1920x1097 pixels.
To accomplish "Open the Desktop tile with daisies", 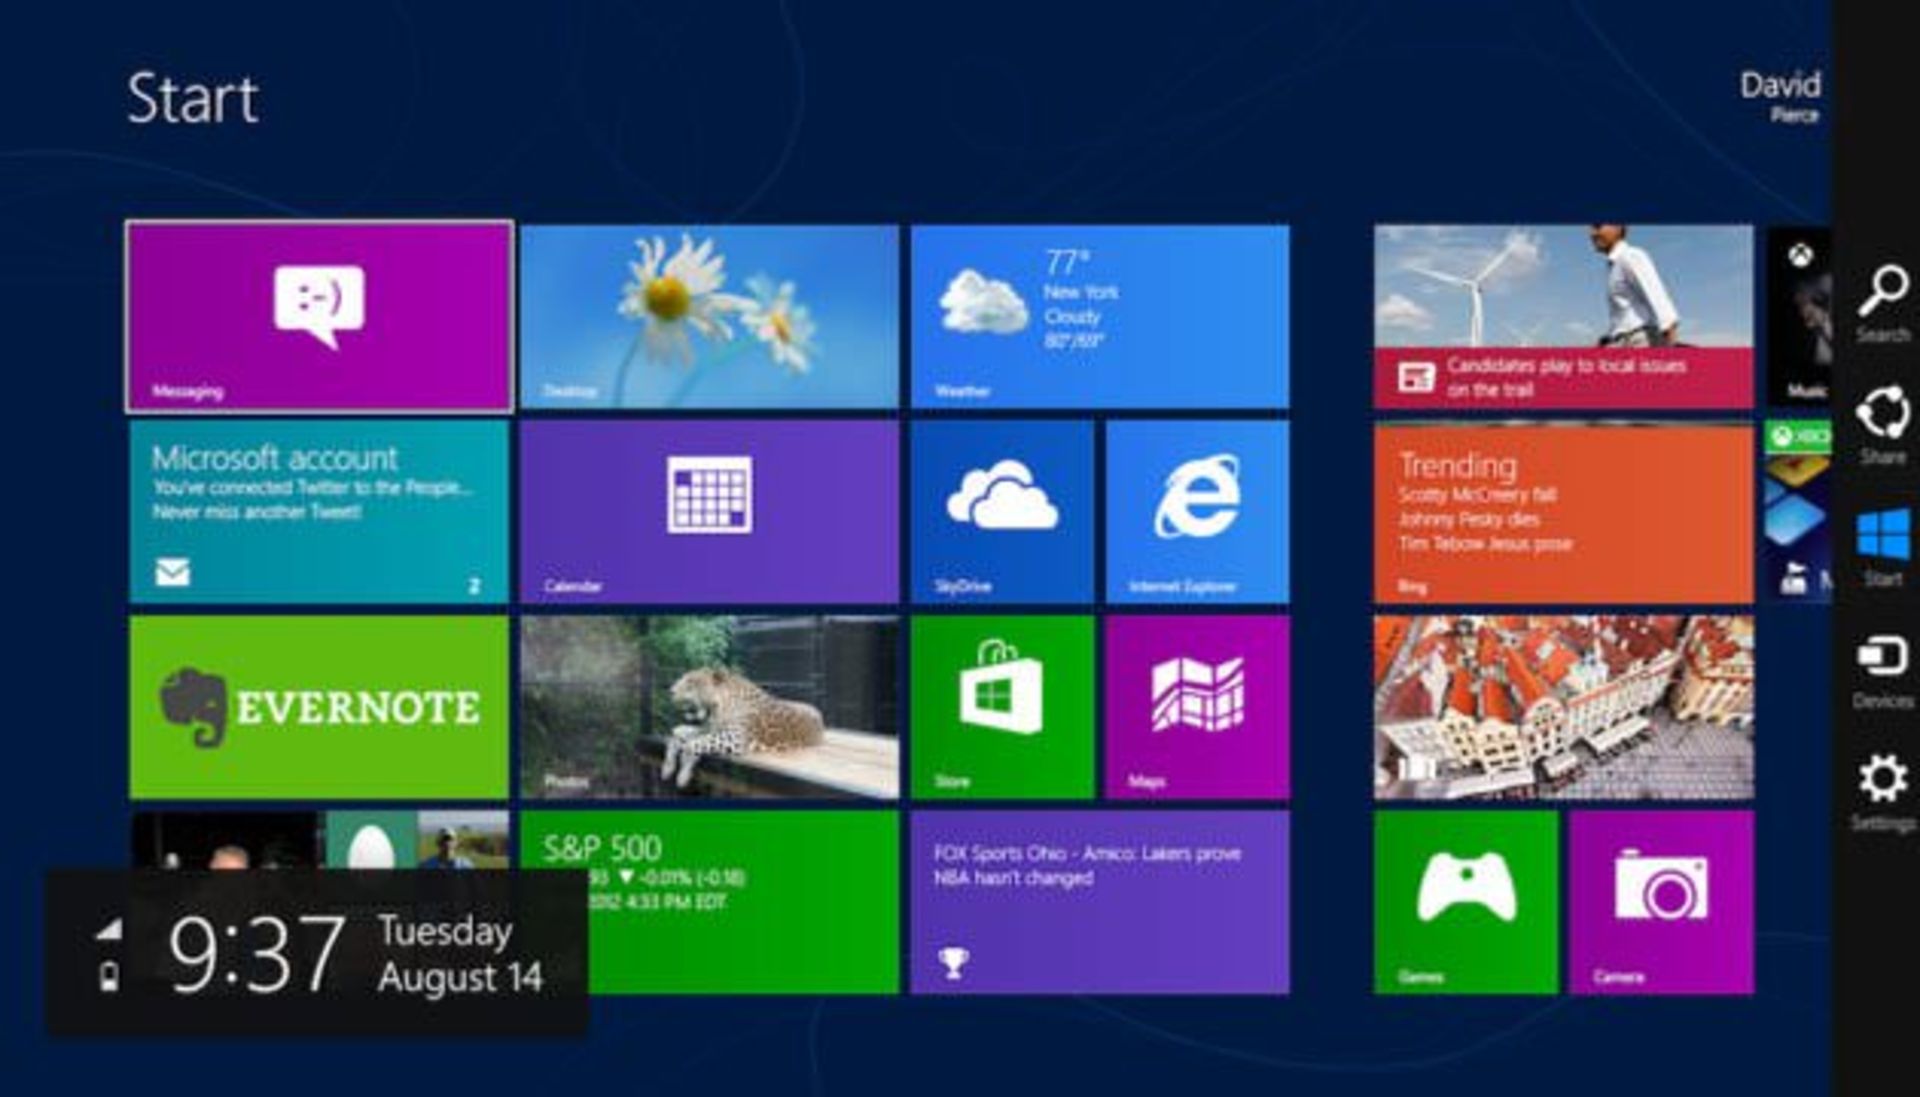I will [709, 316].
